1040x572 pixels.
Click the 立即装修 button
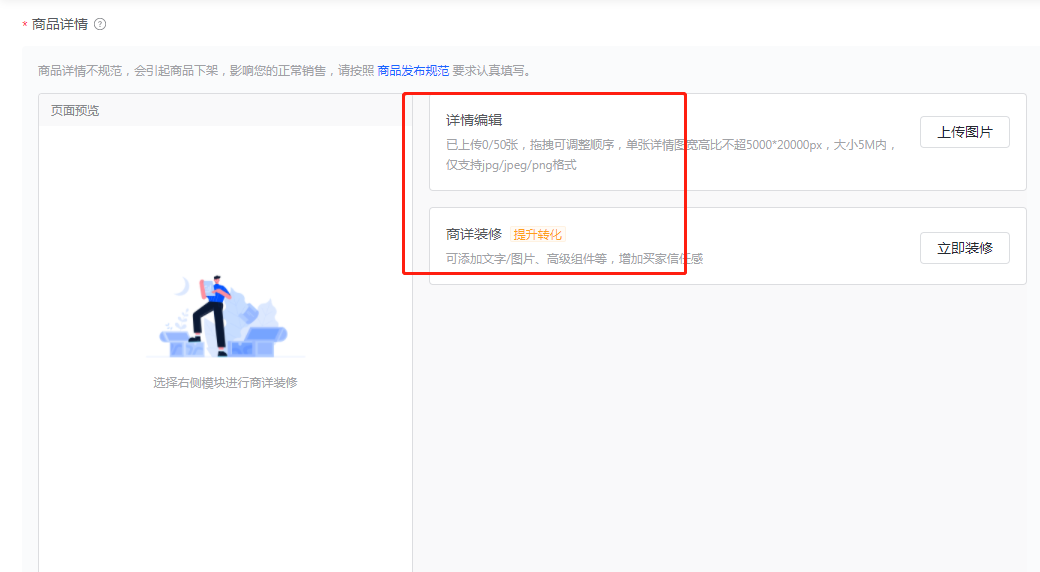click(x=964, y=248)
